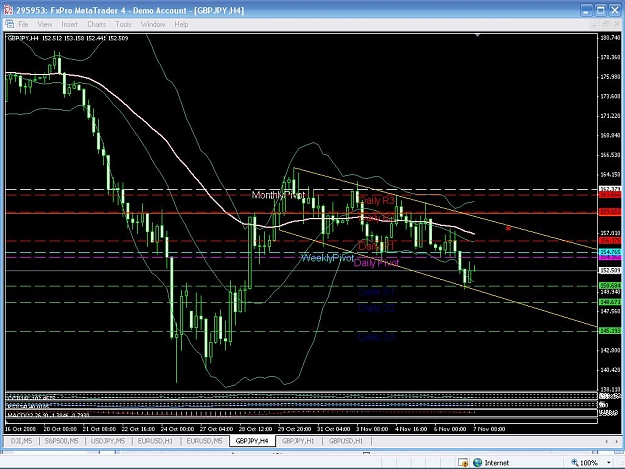Select the Daily Pivot label

(x=376, y=263)
